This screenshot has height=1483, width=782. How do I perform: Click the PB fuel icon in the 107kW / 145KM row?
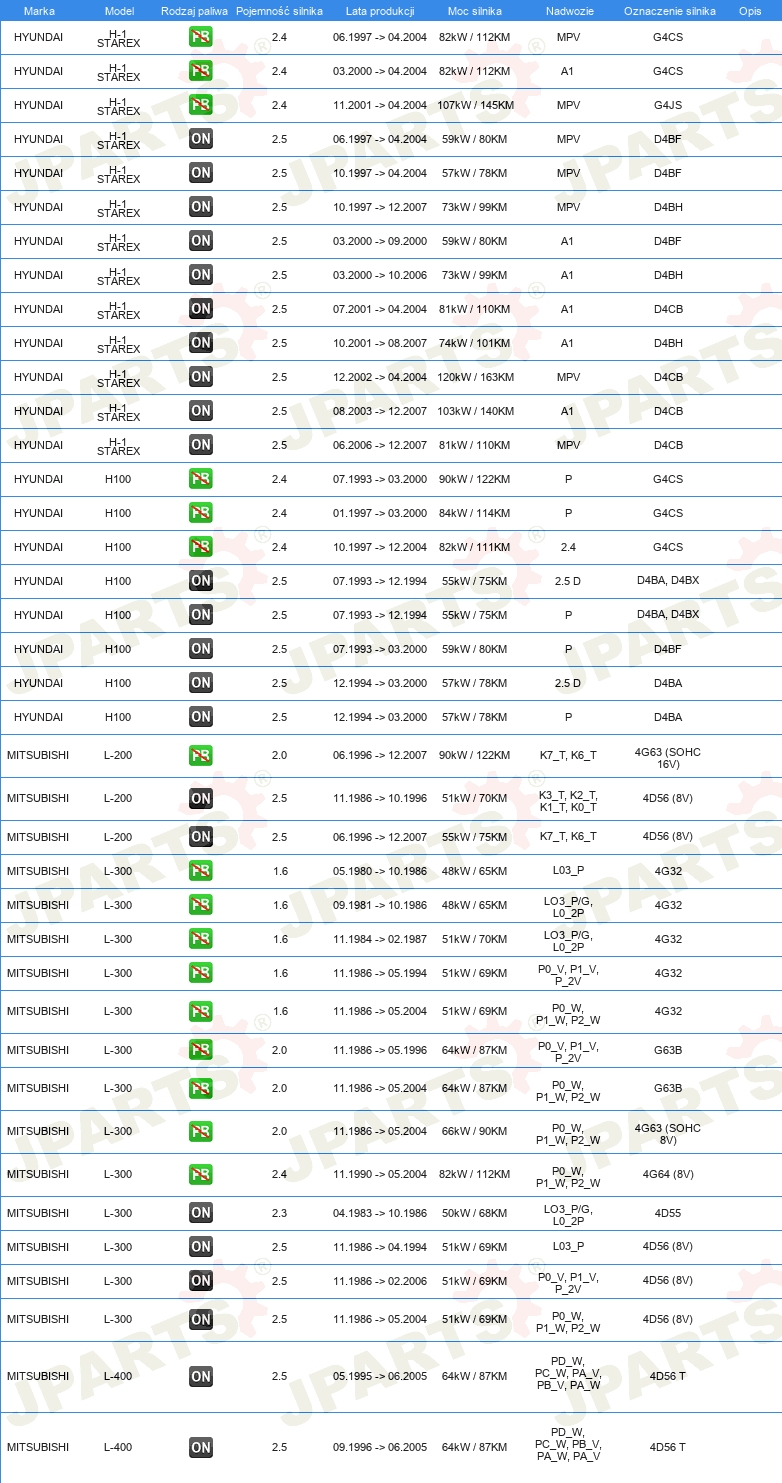(201, 105)
